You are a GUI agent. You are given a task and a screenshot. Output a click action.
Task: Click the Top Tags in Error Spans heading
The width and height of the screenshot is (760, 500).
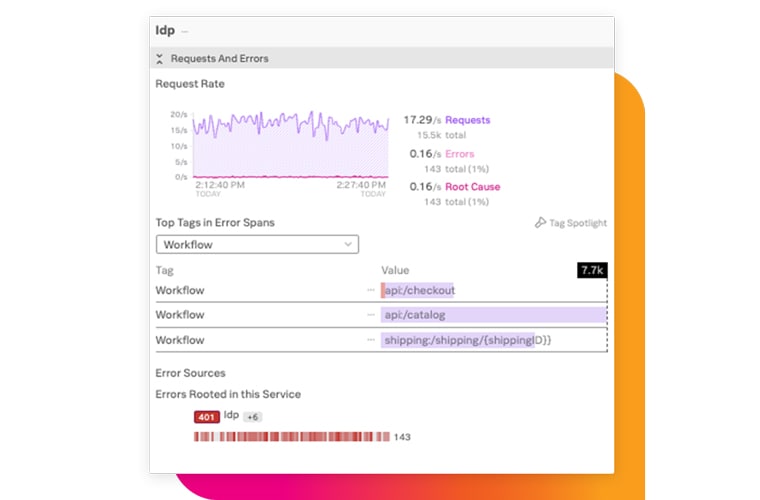(x=215, y=222)
